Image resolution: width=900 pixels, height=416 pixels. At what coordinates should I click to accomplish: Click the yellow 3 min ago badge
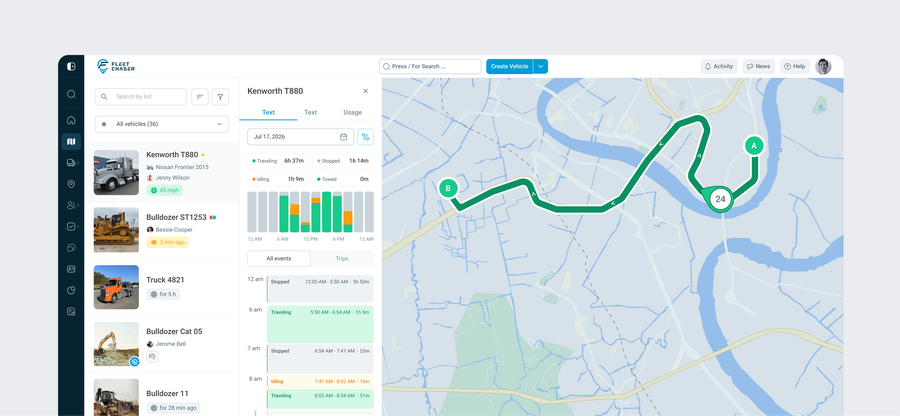(x=167, y=242)
